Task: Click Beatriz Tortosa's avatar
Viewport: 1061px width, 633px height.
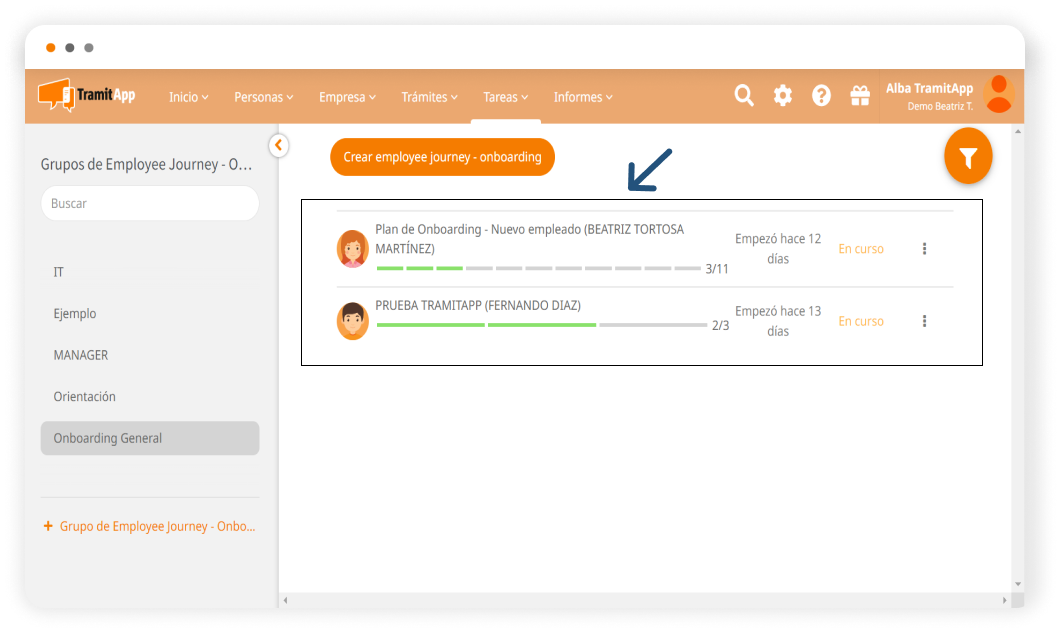Action: tap(352, 249)
